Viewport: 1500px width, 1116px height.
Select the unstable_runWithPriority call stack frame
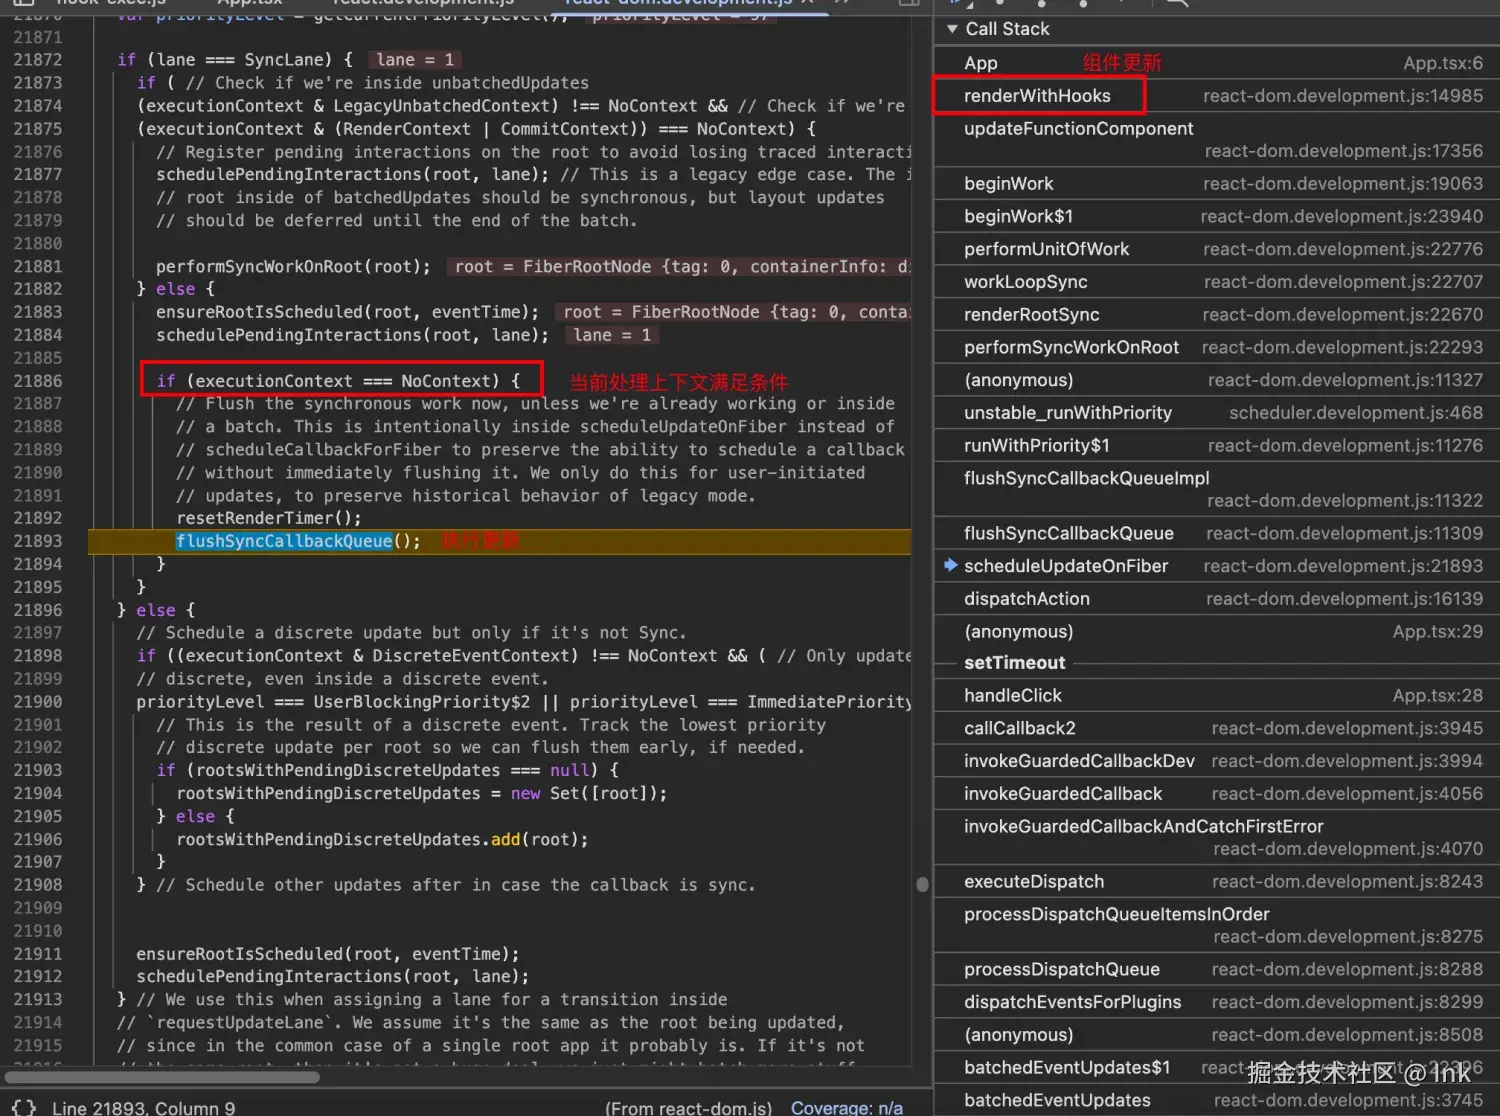[x=1216, y=413]
